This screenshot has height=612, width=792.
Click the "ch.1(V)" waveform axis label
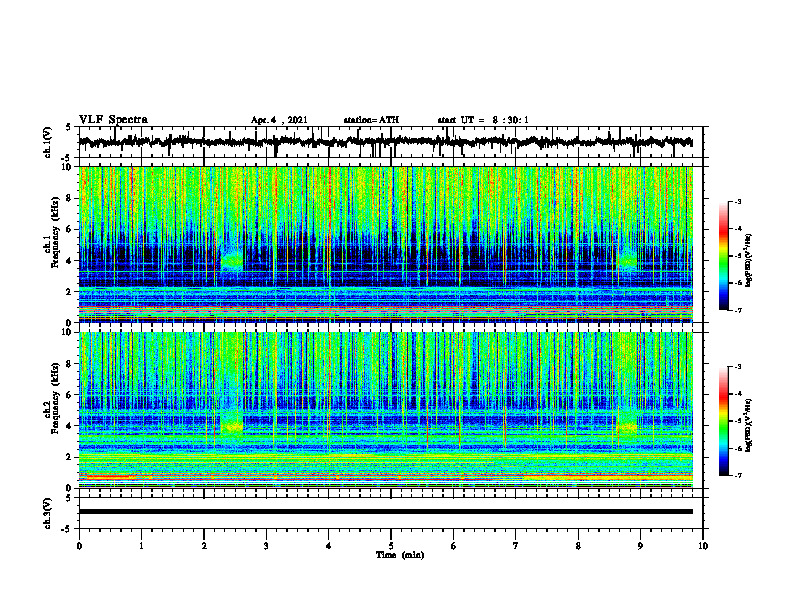coord(48,142)
